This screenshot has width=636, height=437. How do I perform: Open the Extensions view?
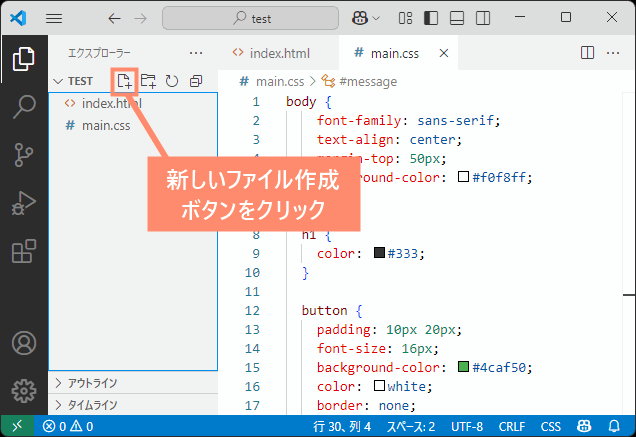[x=24, y=251]
